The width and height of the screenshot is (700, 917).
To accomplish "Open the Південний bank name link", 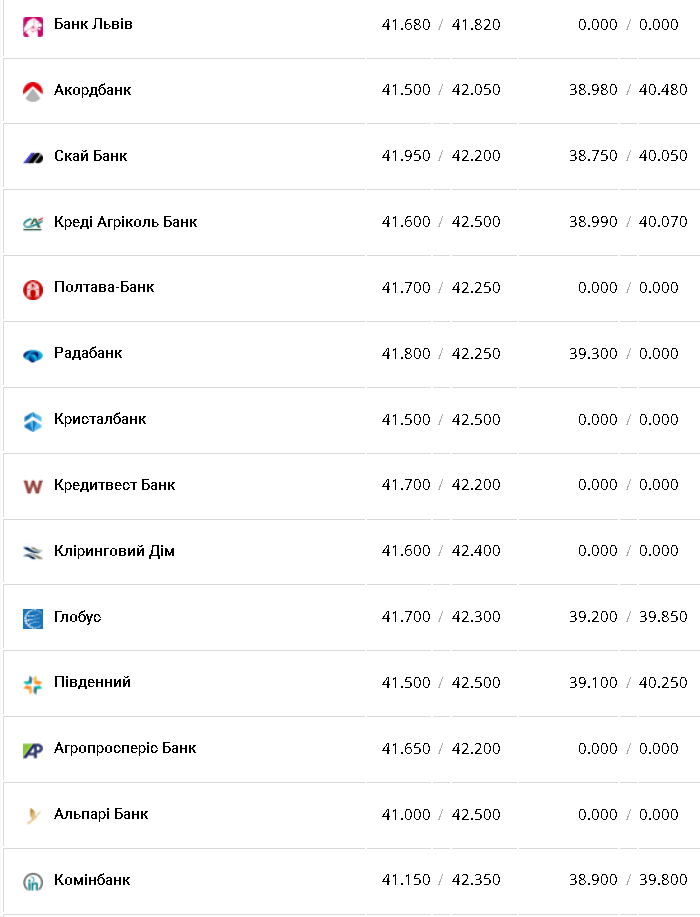I will tap(92, 682).
